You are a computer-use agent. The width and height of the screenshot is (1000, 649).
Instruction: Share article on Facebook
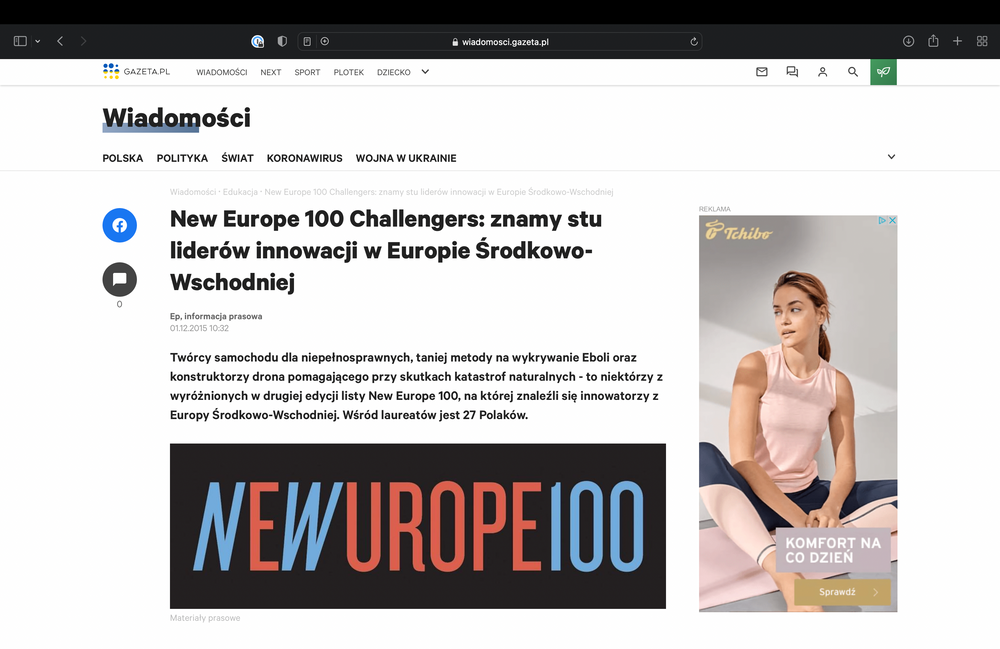click(120, 225)
